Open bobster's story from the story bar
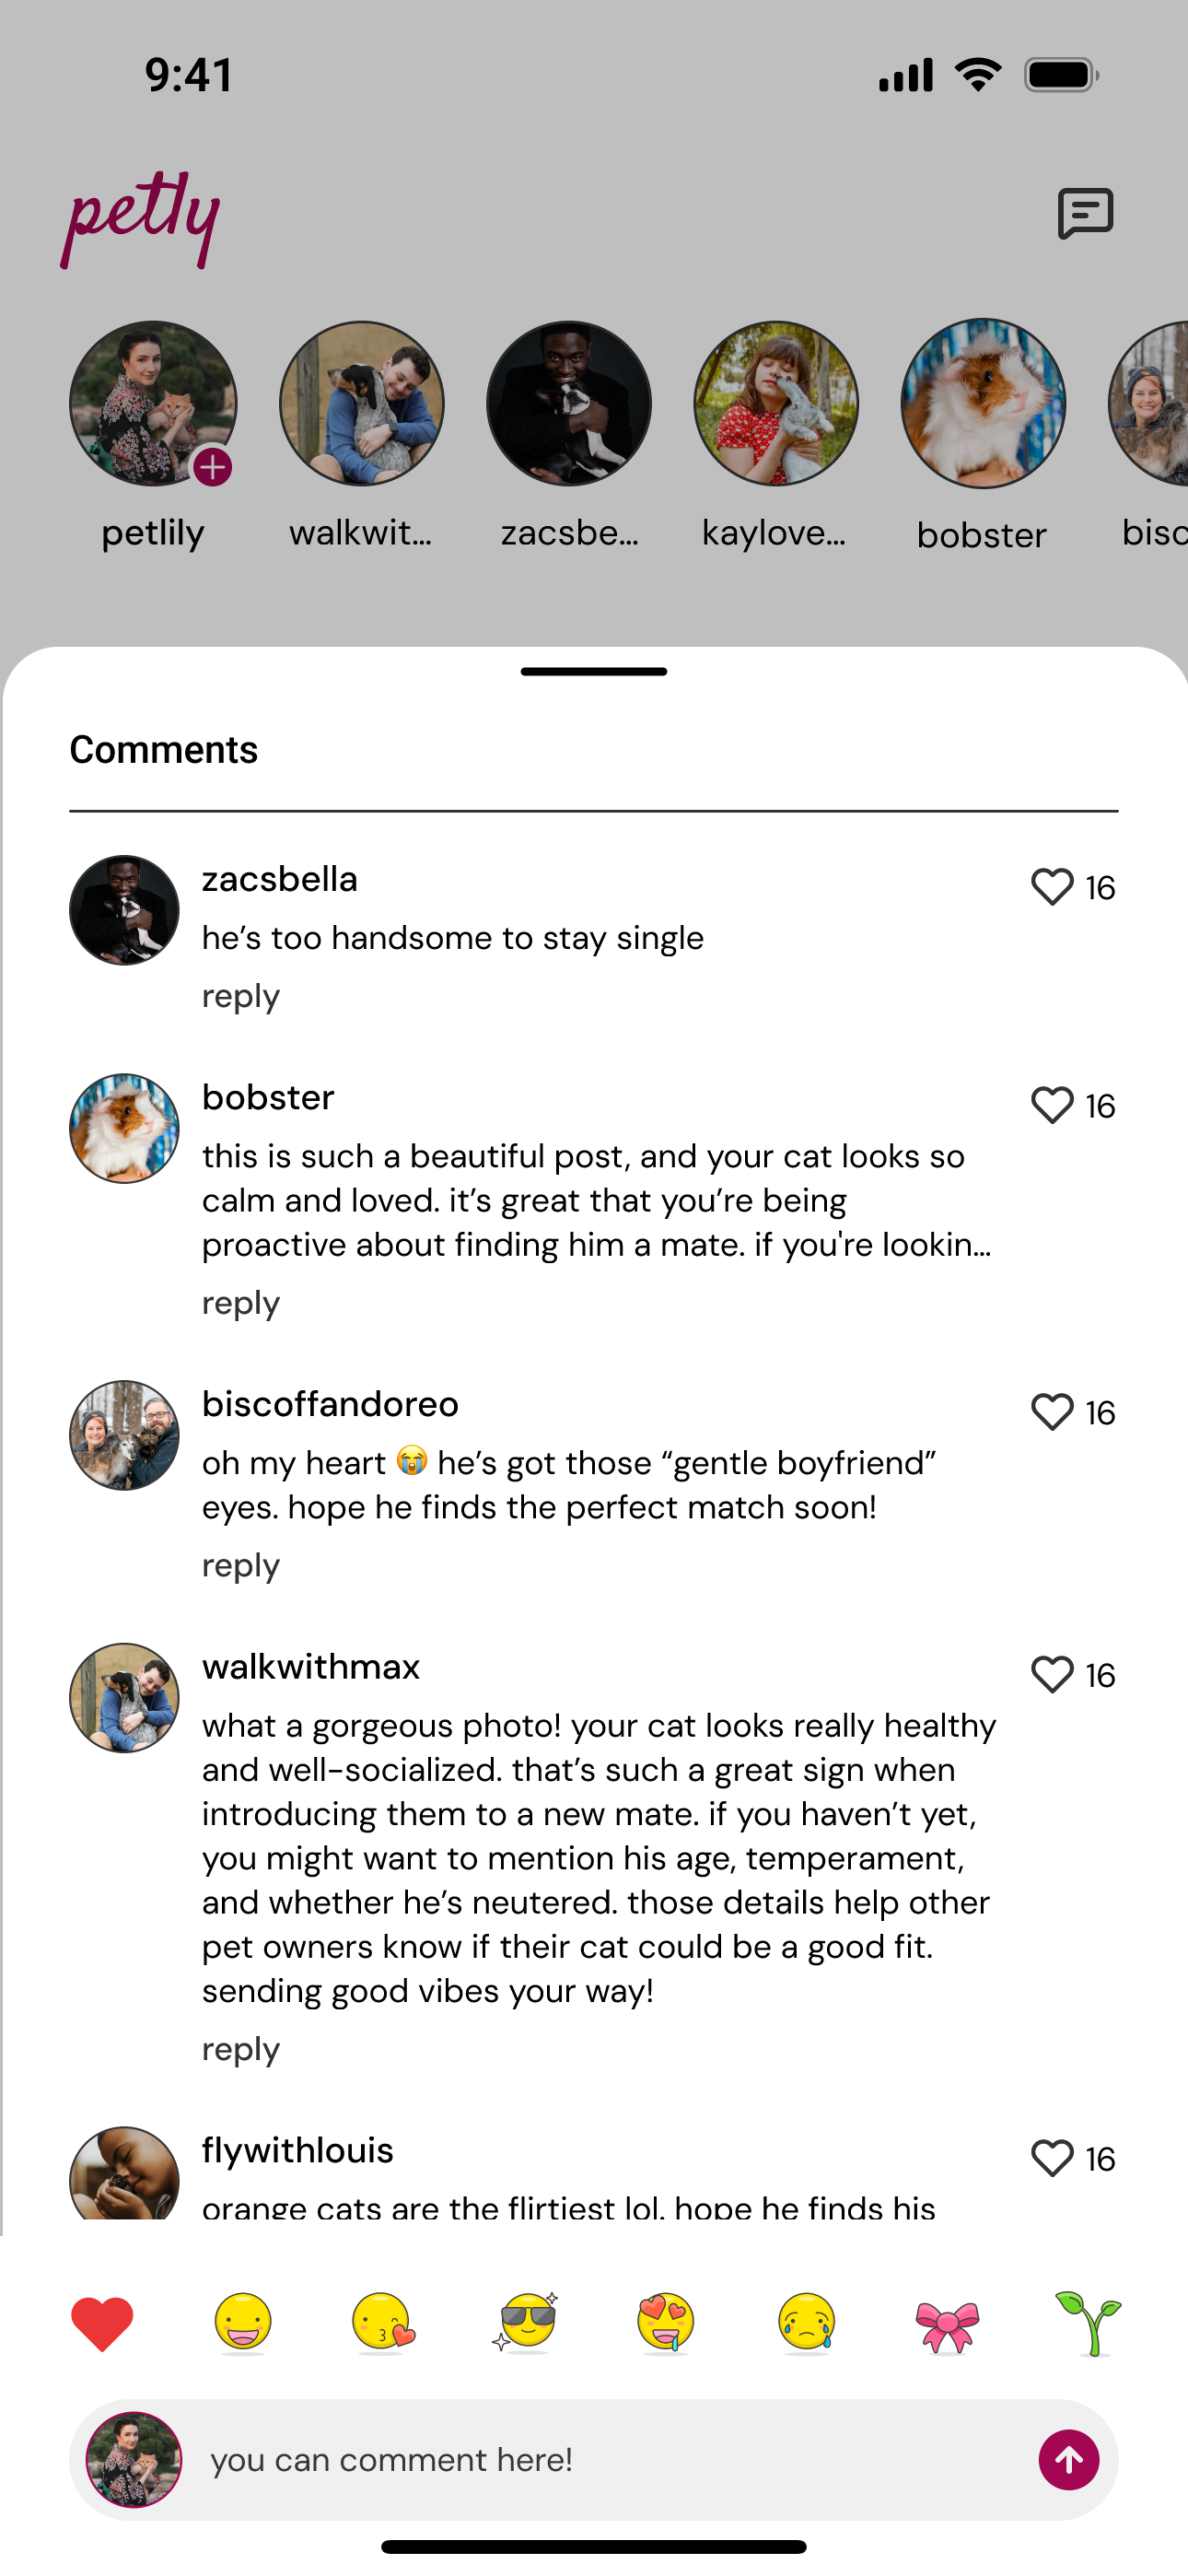Screen dimensions: 1188x2576 point(983,403)
